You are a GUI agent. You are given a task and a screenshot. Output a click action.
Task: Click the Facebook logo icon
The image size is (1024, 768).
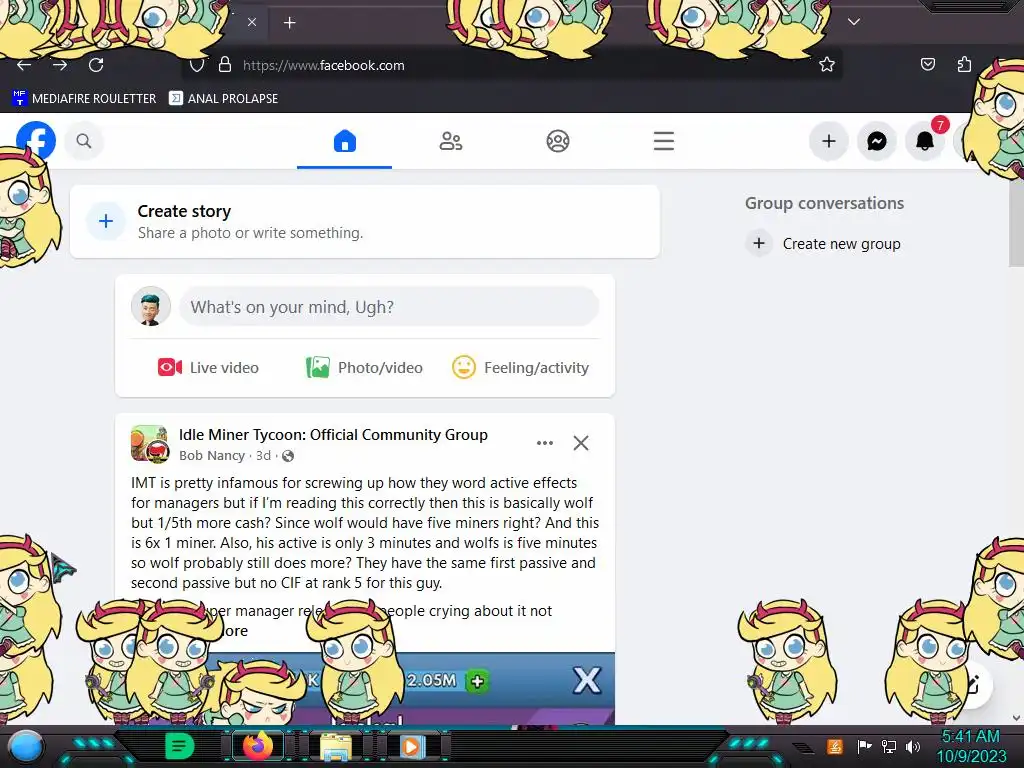click(x=36, y=140)
